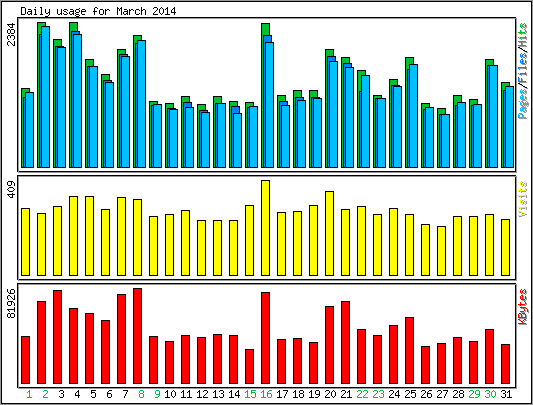Screen dimensions: 533x405
Task: Click the yellow Visits bar for day 20
Action: click(x=329, y=233)
